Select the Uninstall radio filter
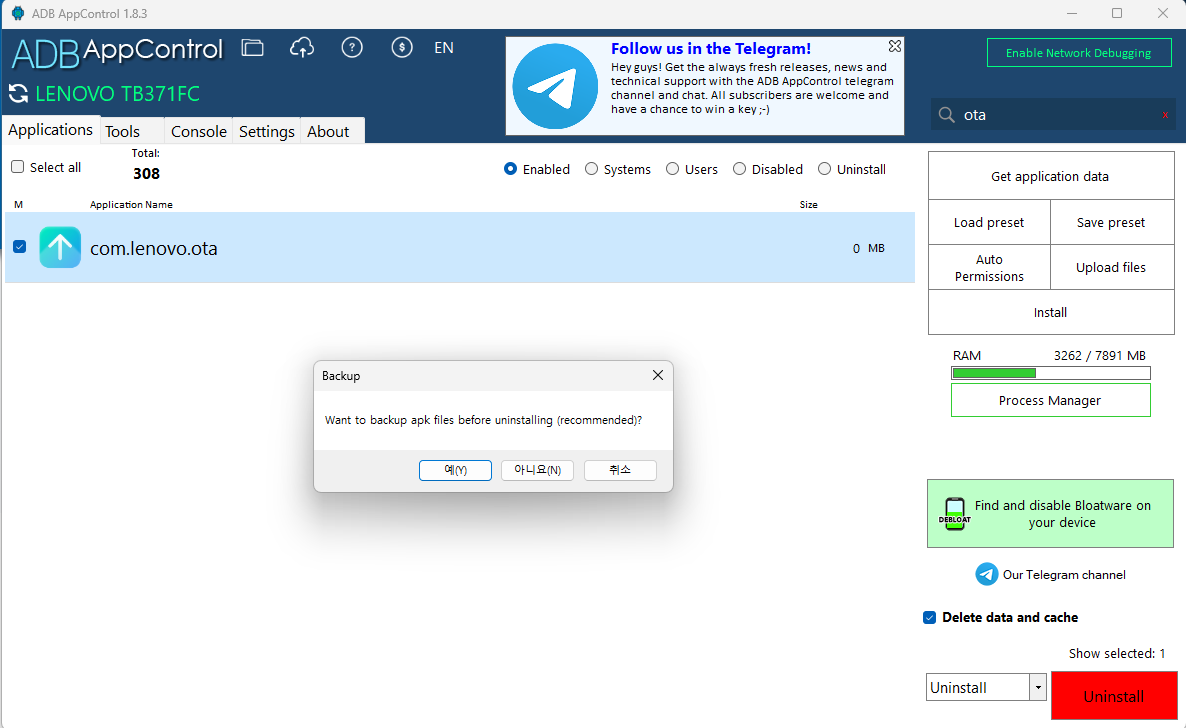The width and height of the screenshot is (1186, 728). pos(824,169)
